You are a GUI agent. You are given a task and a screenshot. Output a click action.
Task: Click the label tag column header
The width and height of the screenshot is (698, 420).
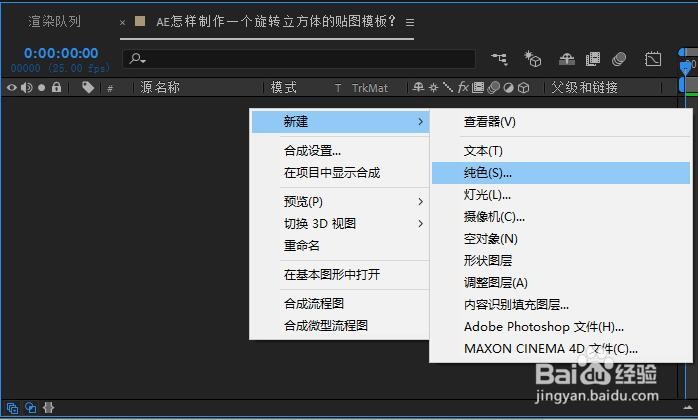88,87
